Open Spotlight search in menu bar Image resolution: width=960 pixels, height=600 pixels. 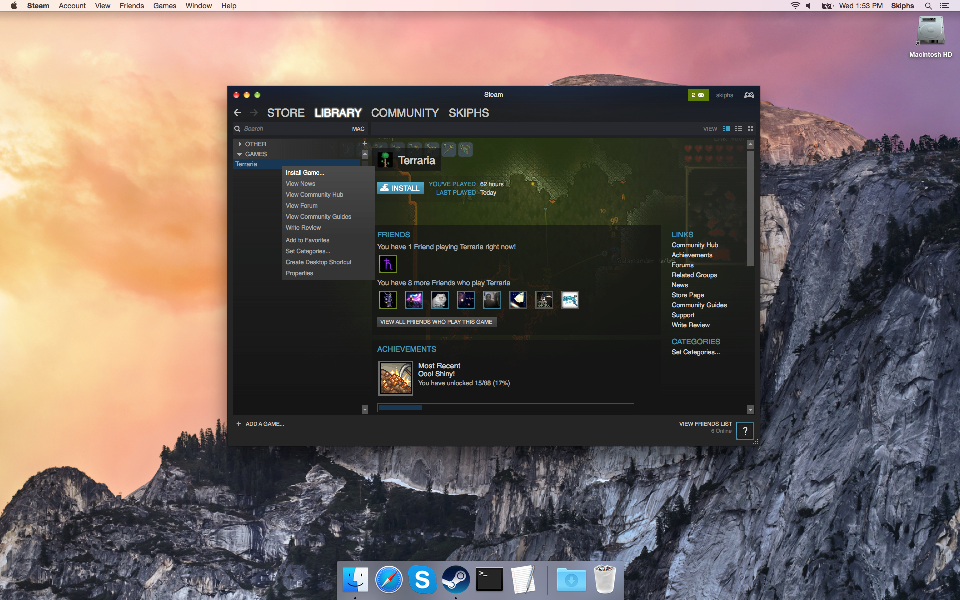pos(928,6)
